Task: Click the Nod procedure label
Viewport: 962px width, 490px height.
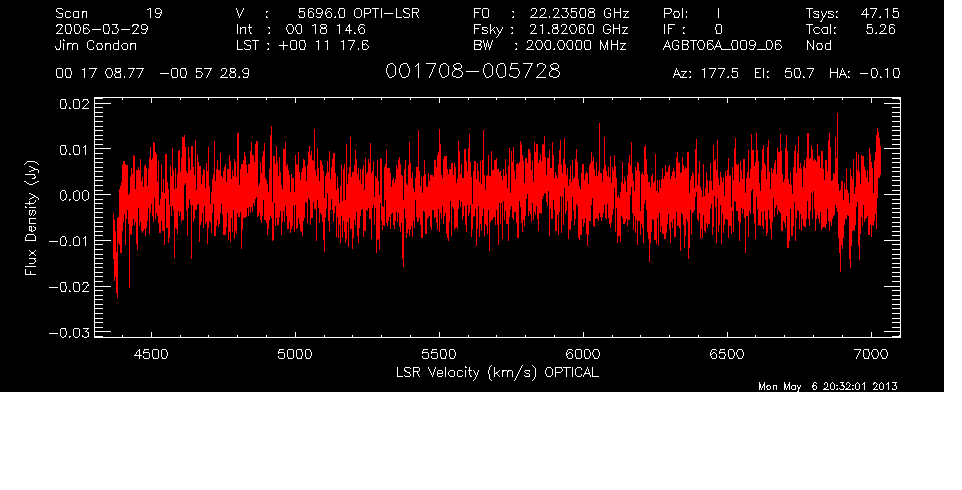Action: click(x=818, y=45)
